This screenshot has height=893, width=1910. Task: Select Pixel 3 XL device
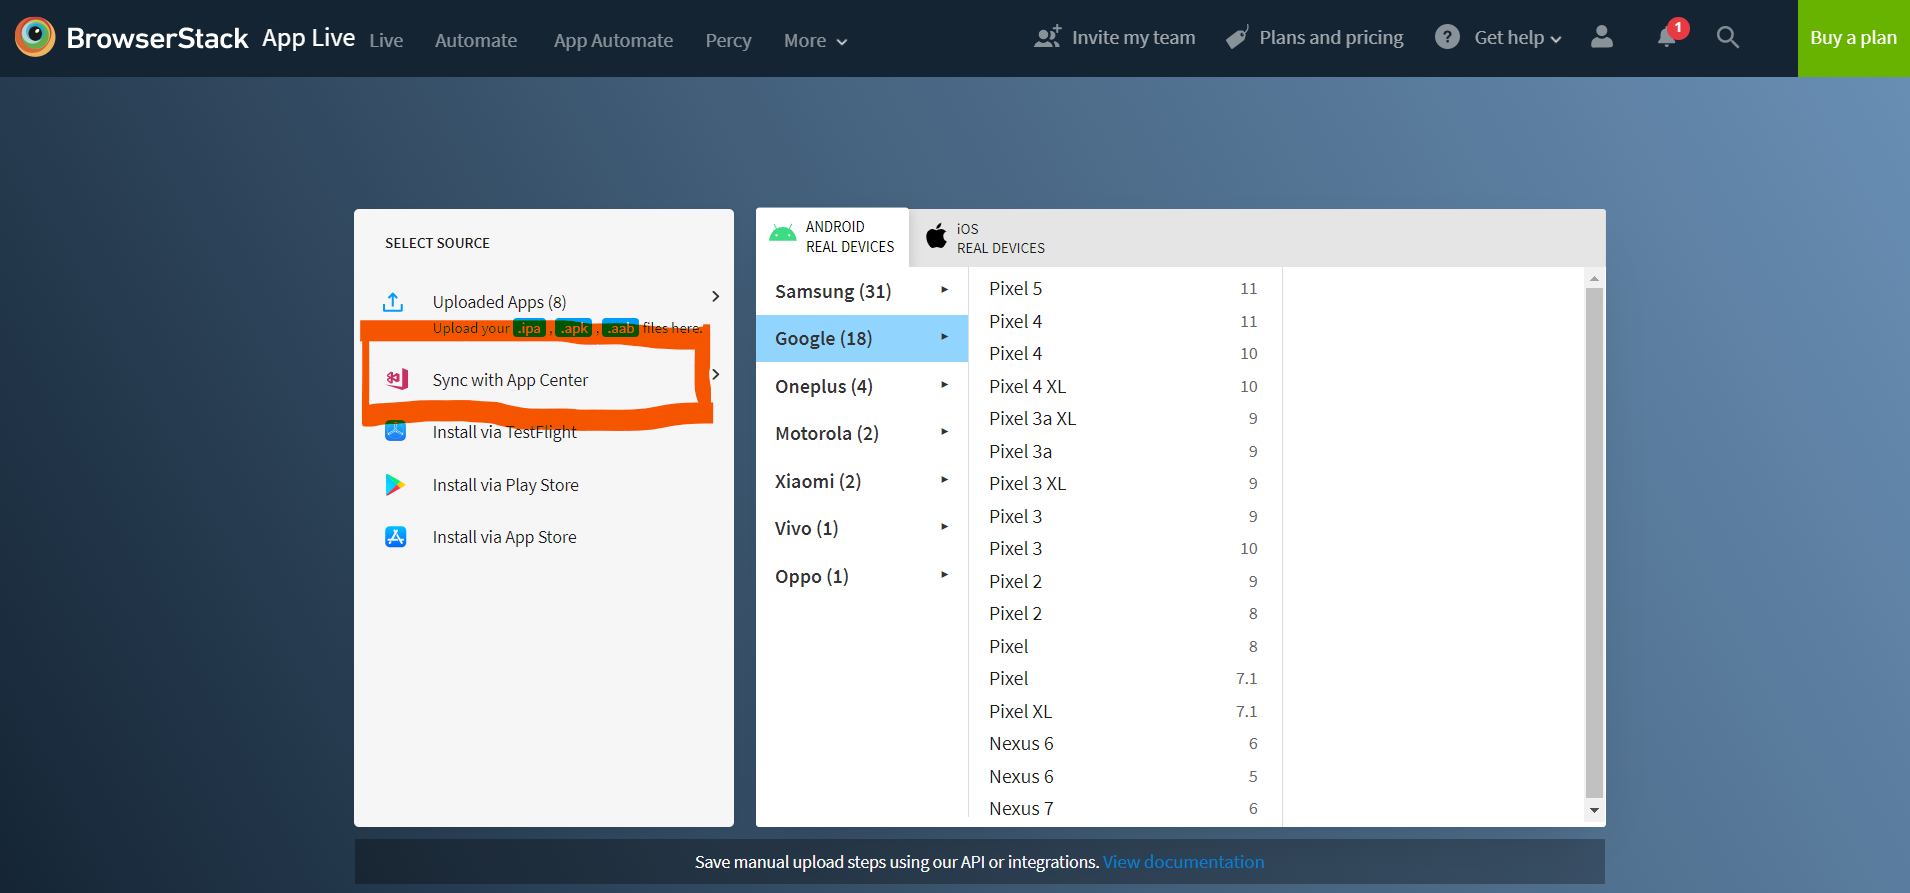click(x=1123, y=483)
